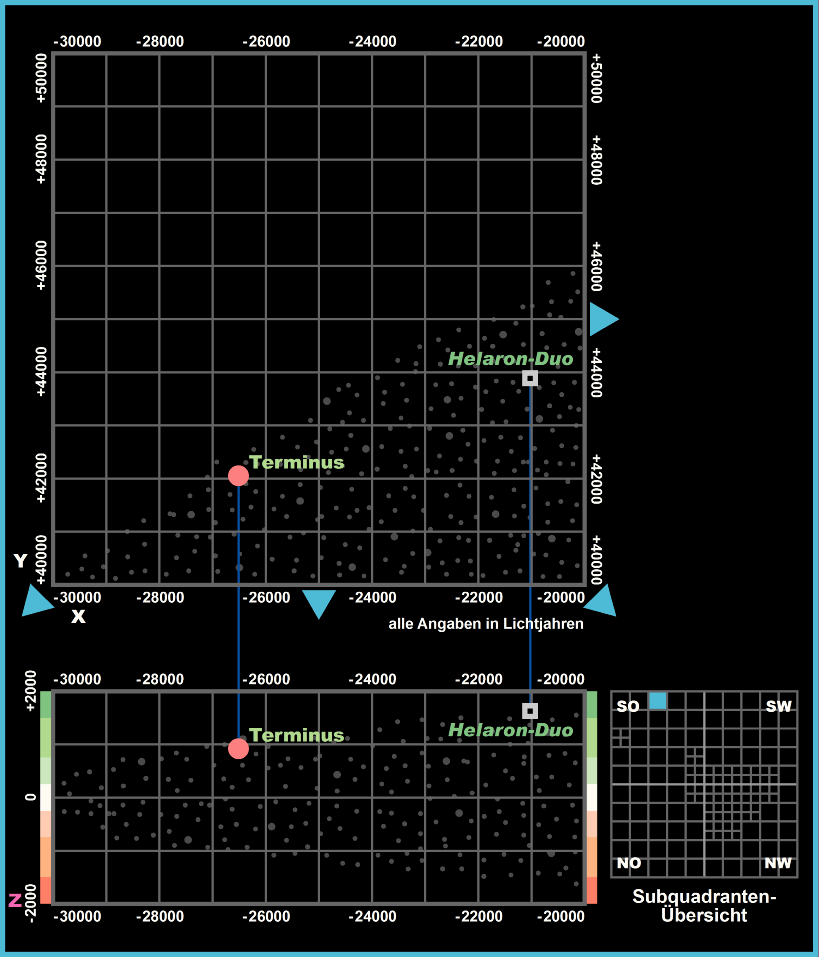The image size is (819, 957).
Task: Click the highlighted blue subquadrant in the overview grid
Action: [x=657, y=701]
